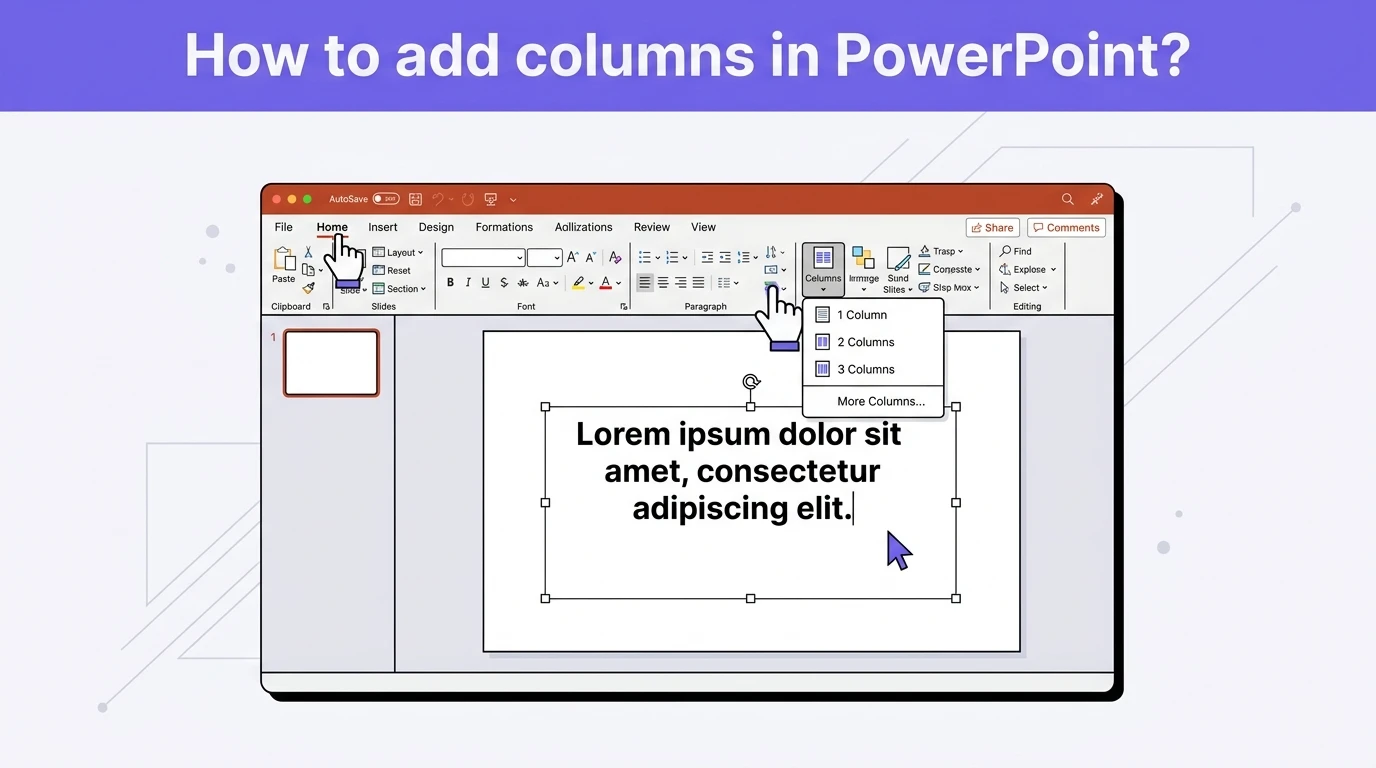Apply Underline formatting
Viewport: 1376px width, 768px height.
coord(485,282)
